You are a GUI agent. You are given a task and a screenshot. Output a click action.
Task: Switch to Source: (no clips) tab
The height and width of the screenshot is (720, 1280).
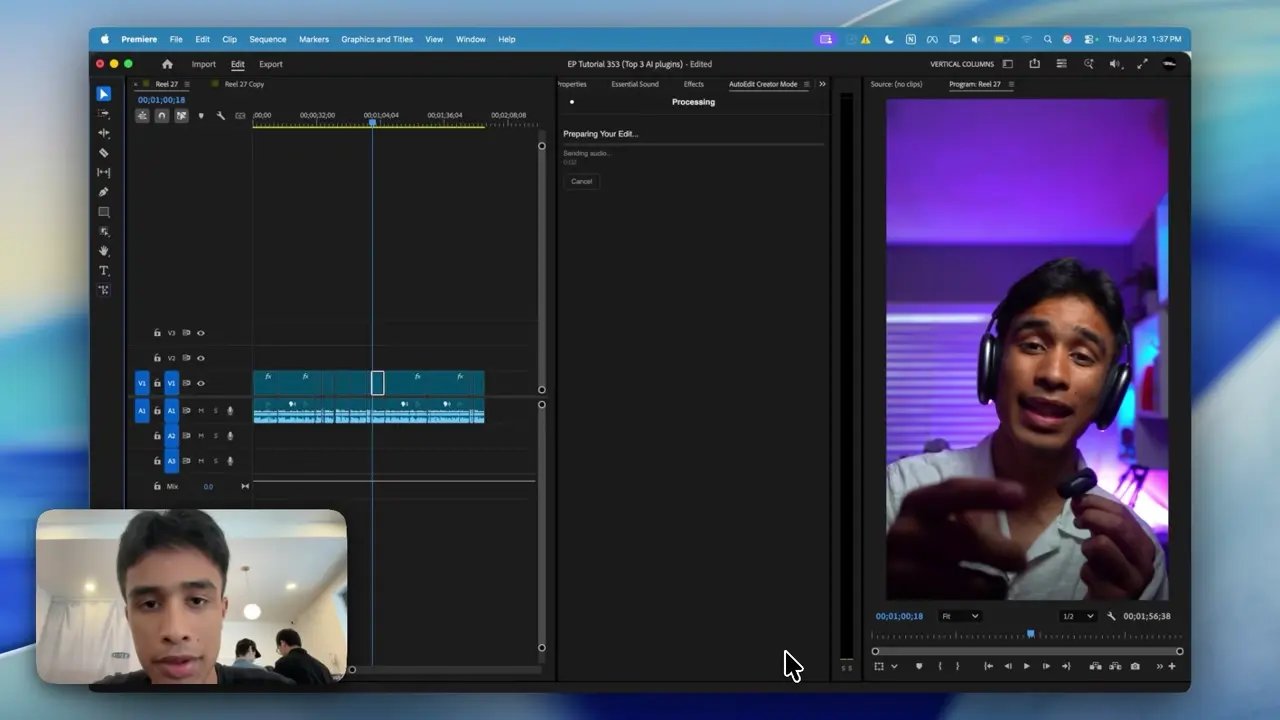896,84
